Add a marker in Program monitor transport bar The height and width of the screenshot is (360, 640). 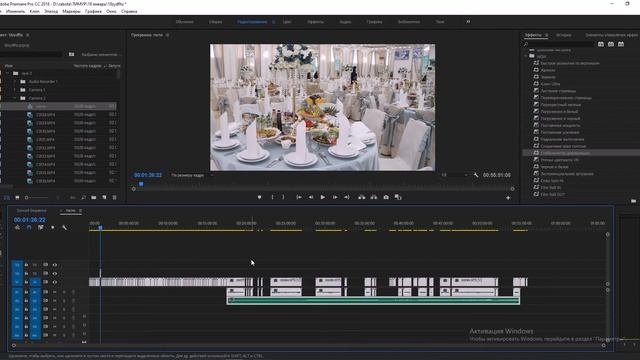pyautogui.click(x=260, y=197)
